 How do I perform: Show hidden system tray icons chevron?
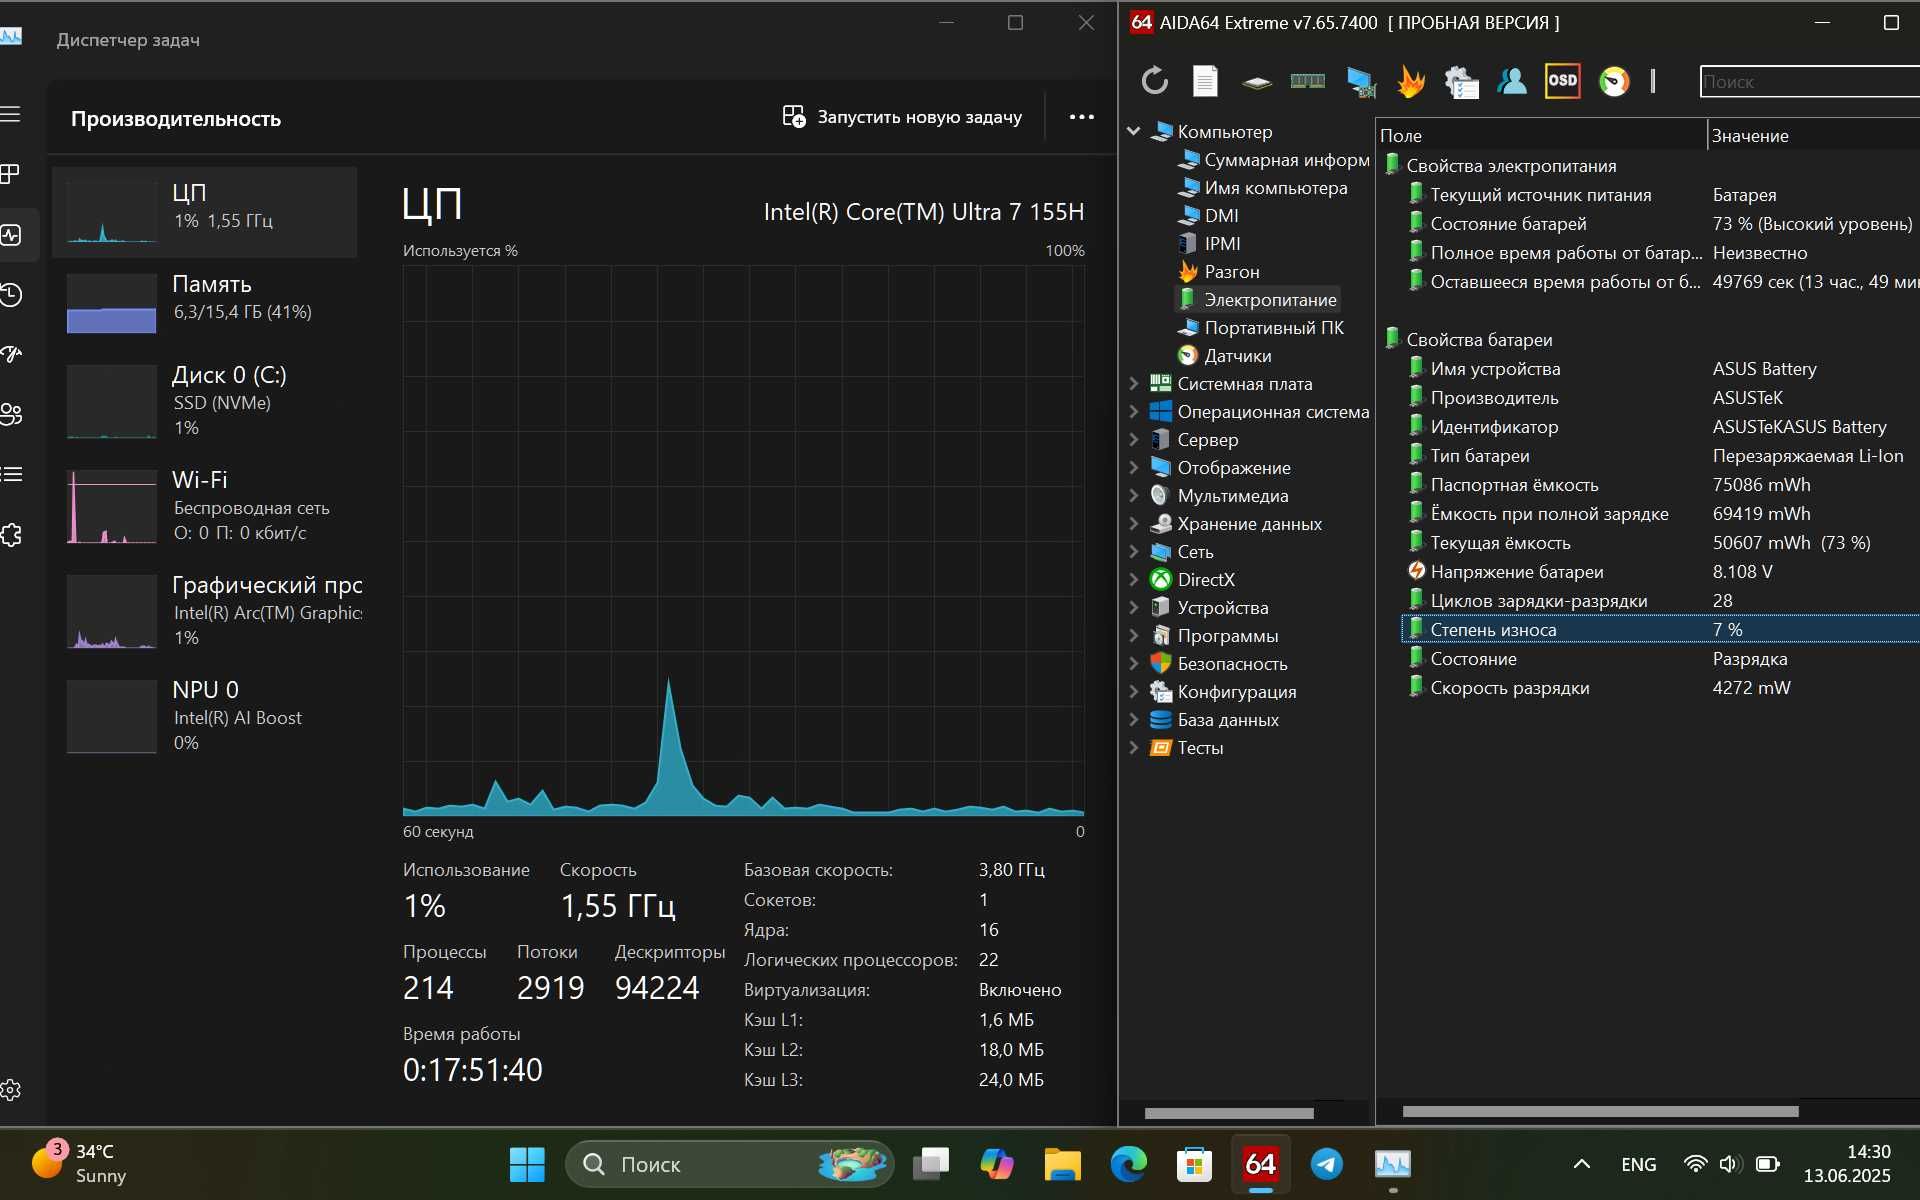[1582, 1164]
